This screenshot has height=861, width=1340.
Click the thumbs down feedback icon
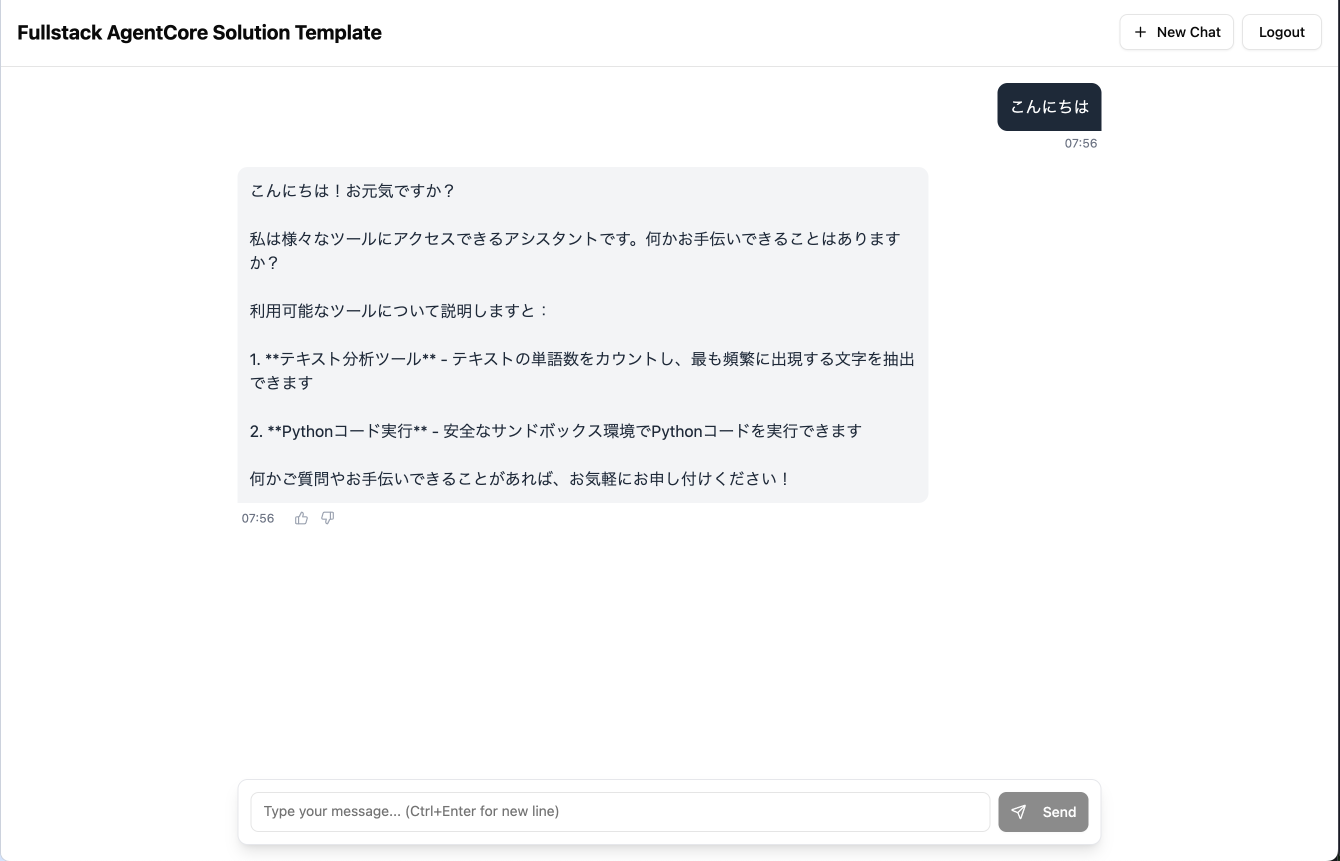tap(328, 518)
